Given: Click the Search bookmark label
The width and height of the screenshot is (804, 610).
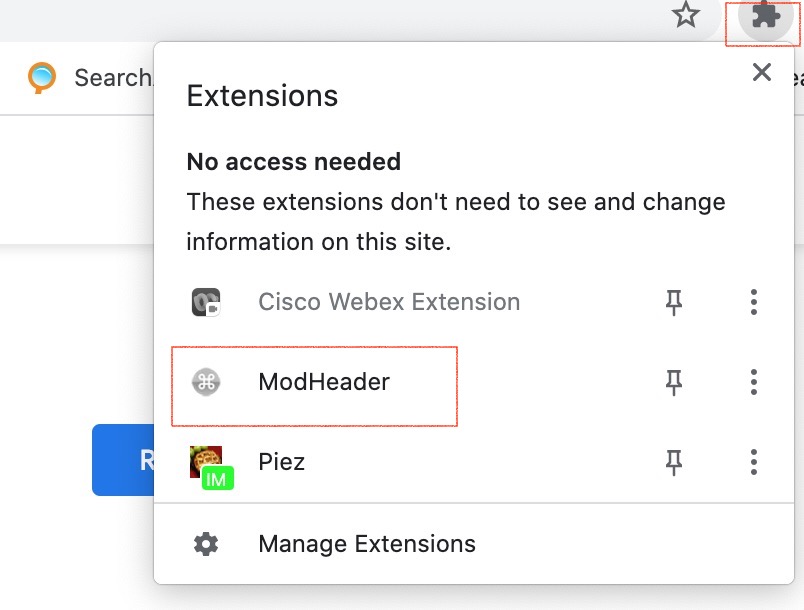Looking at the screenshot, I should (112, 77).
